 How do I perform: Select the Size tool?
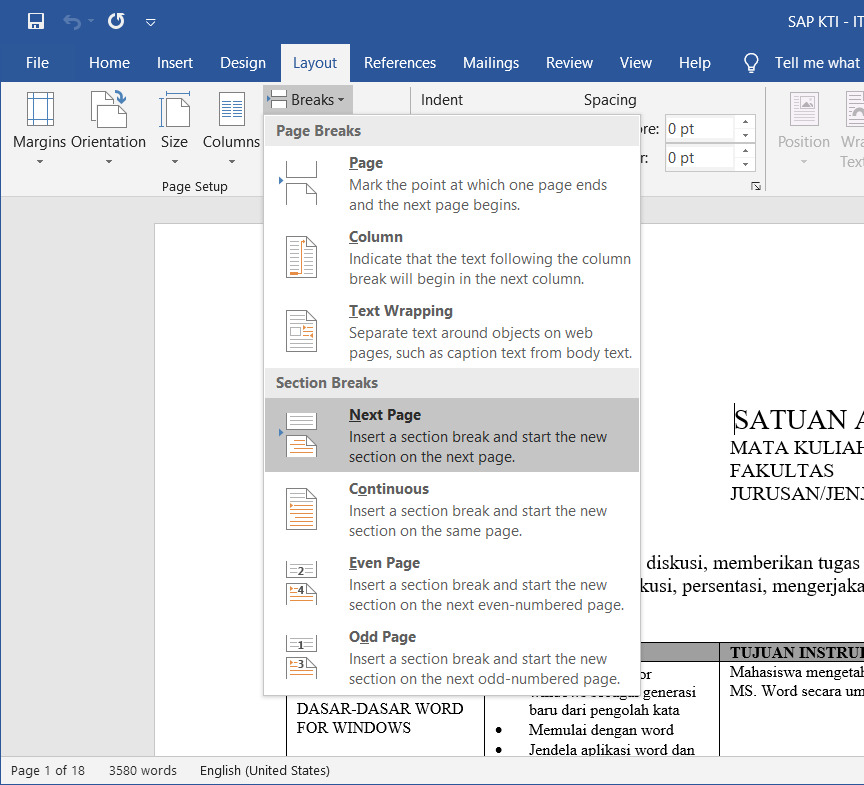click(x=174, y=127)
